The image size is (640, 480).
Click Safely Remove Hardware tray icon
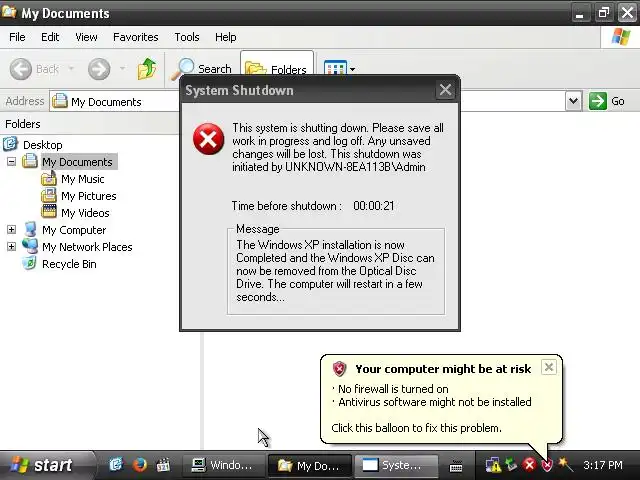511,464
